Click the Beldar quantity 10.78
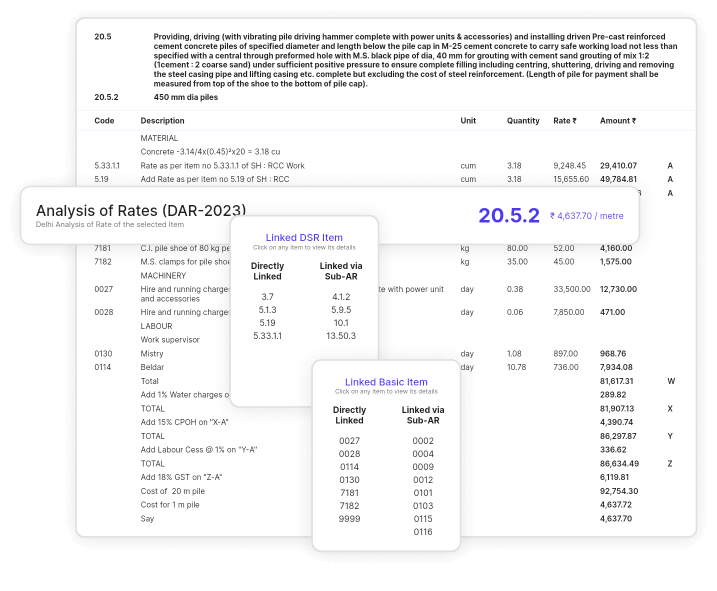Screen dimensions: 717x591 pos(516,367)
